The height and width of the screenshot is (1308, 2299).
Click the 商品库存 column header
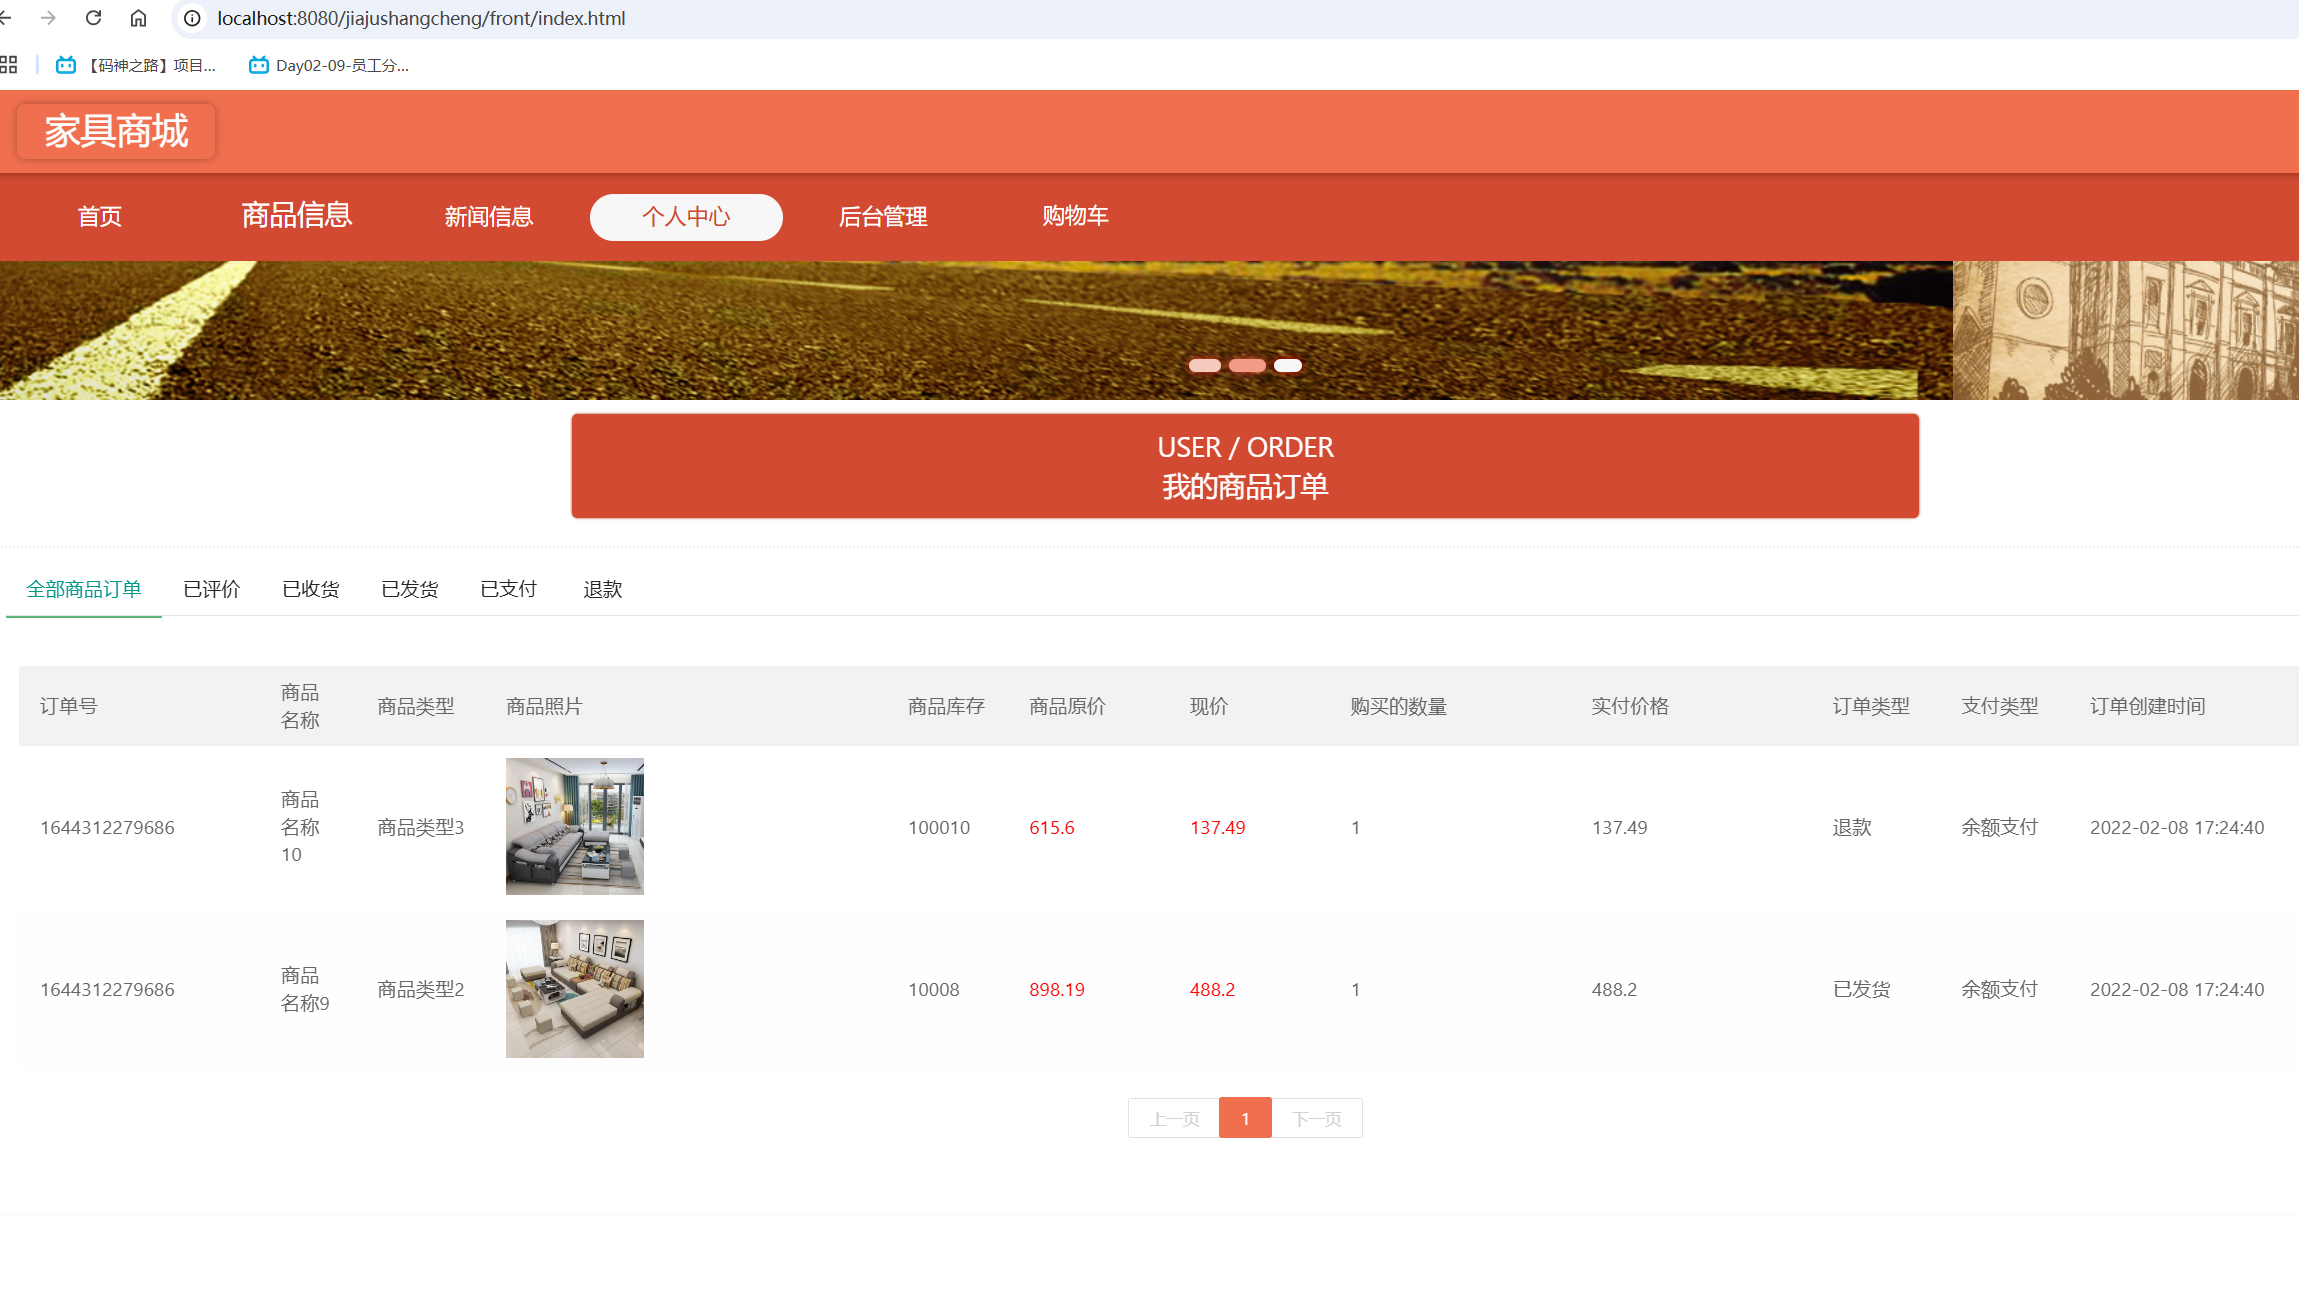[x=947, y=706]
